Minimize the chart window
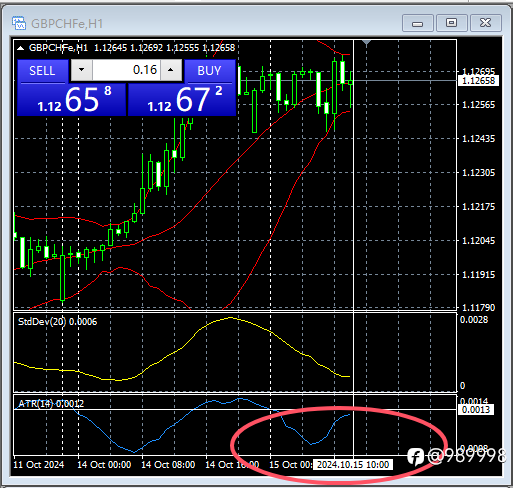The image size is (513, 488). 418,23
